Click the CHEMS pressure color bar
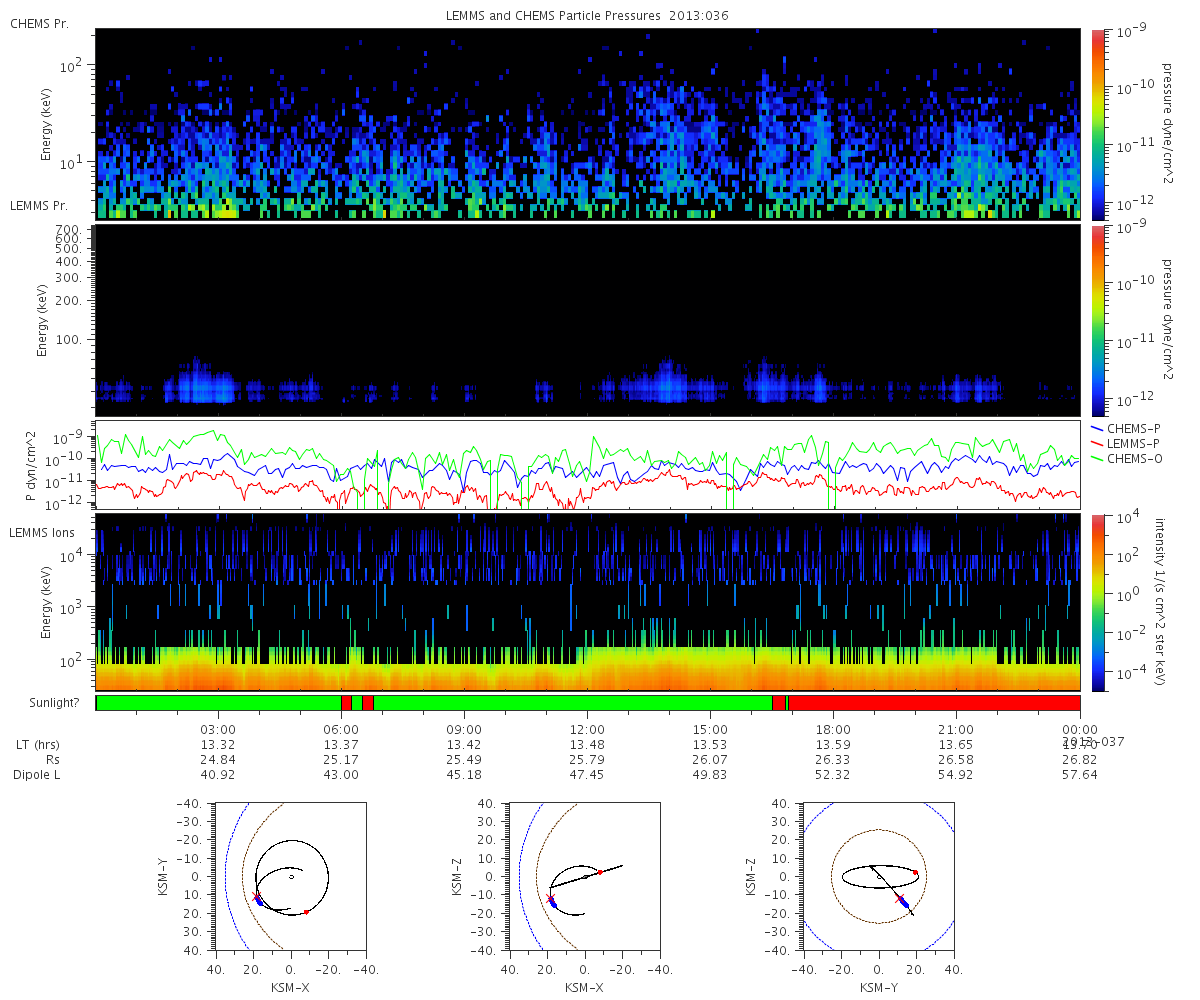 click(x=1097, y=123)
